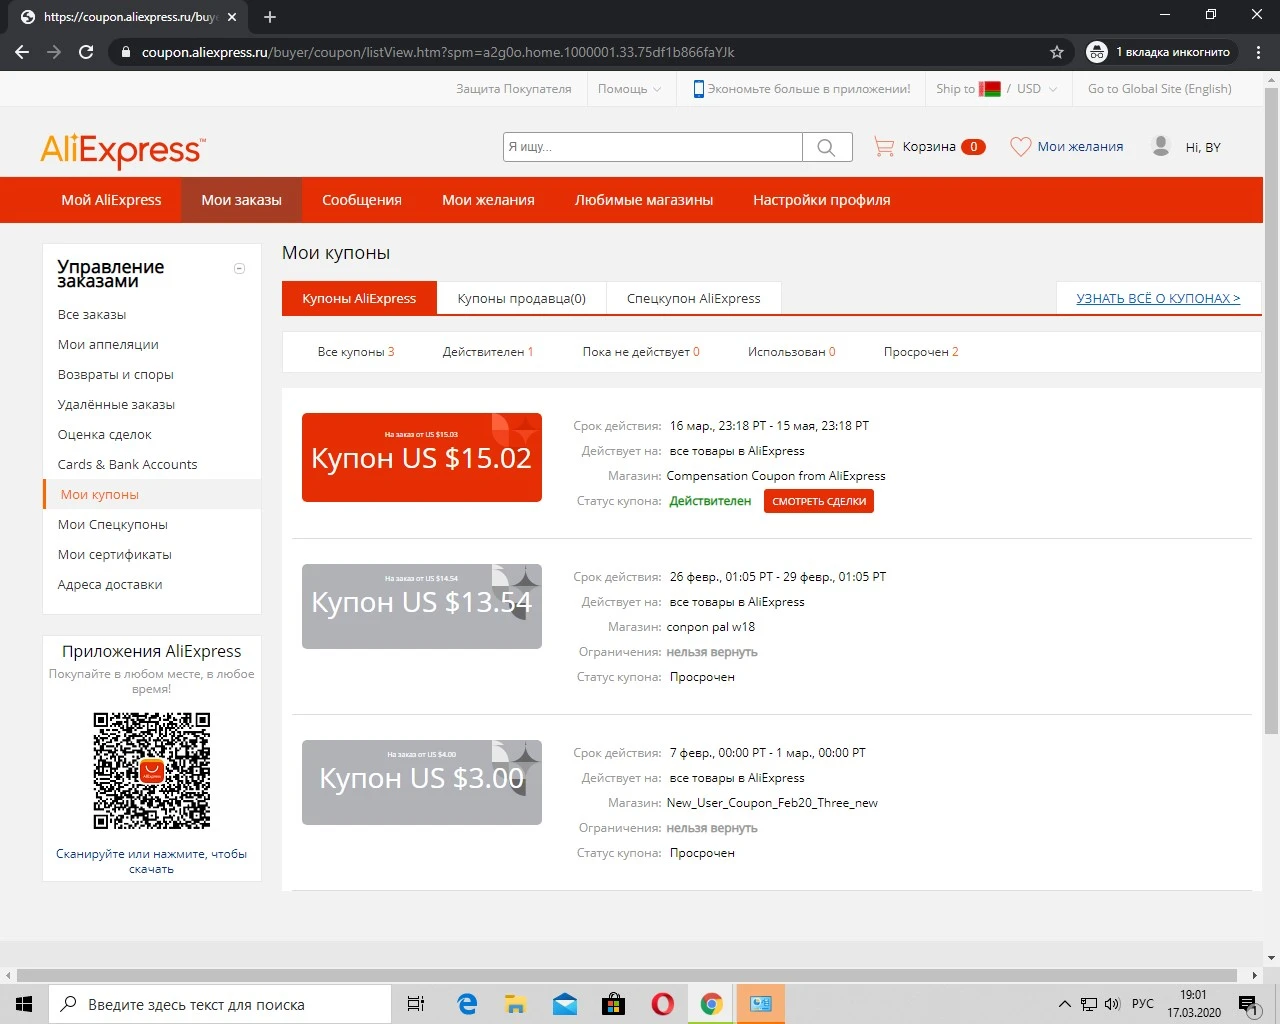Go back with the browser back arrow

point(22,52)
